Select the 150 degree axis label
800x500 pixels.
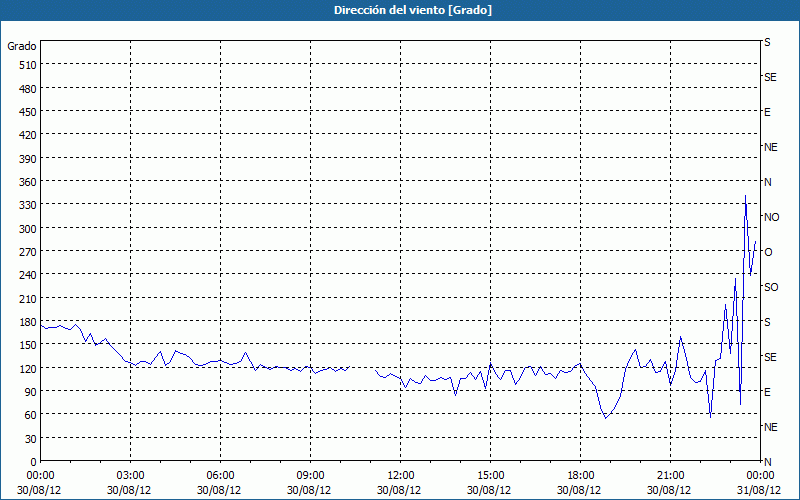pyautogui.click(x=29, y=345)
